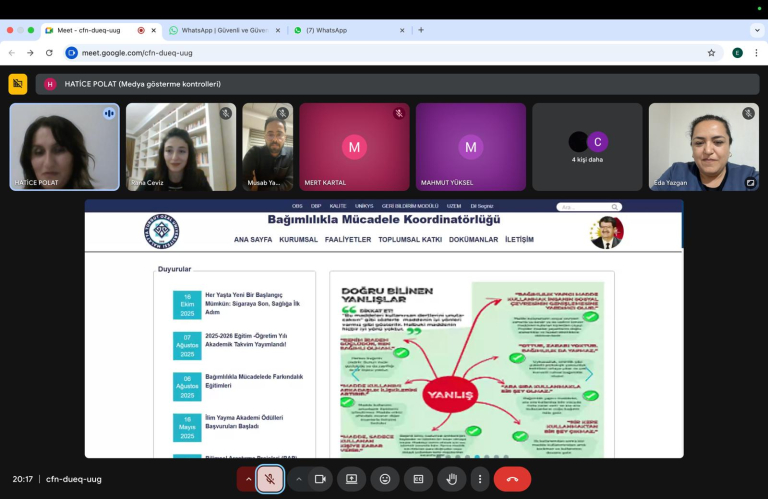The width and height of the screenshot is (768, 499).
Task: Reload the Meet page
Action: coord(48,53)
